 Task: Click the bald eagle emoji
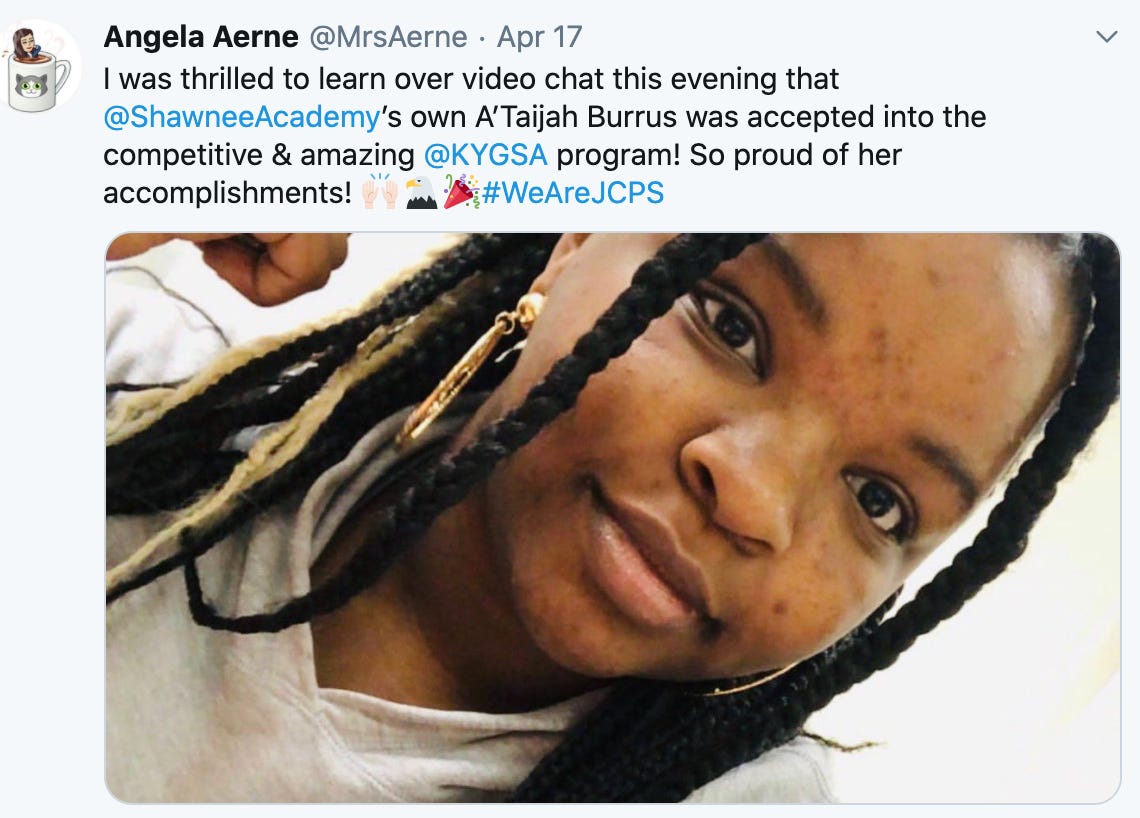click(x=421, y=193)
